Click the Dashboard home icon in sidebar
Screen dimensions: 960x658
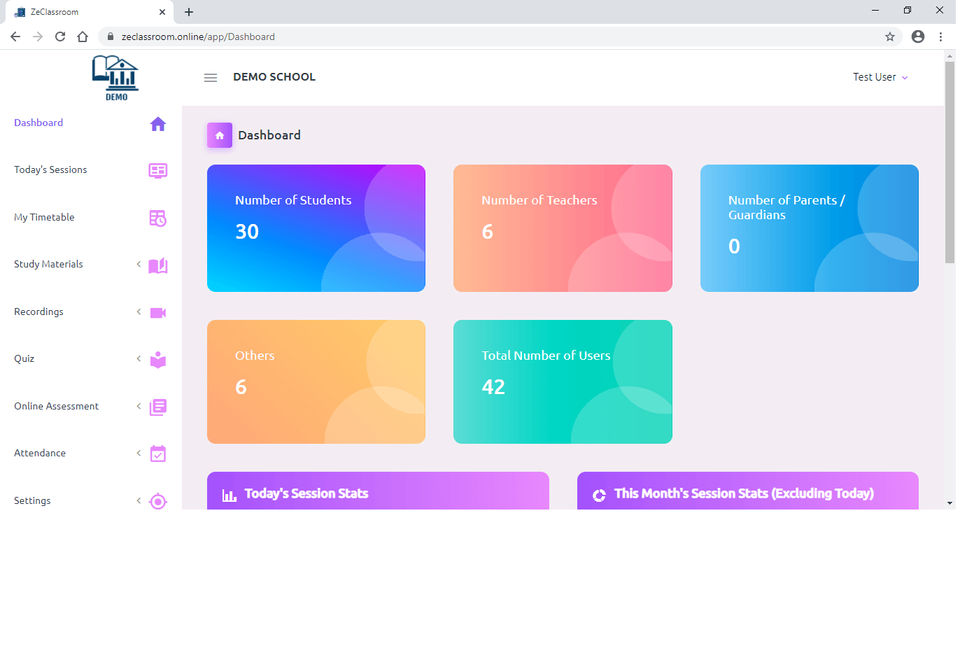tap(158, 124)
